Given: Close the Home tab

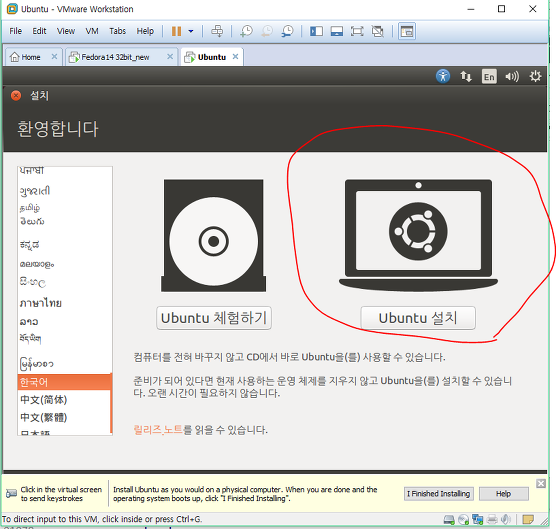Looking at the screenshot, I should pyautogui.click(x=54, y=57).
